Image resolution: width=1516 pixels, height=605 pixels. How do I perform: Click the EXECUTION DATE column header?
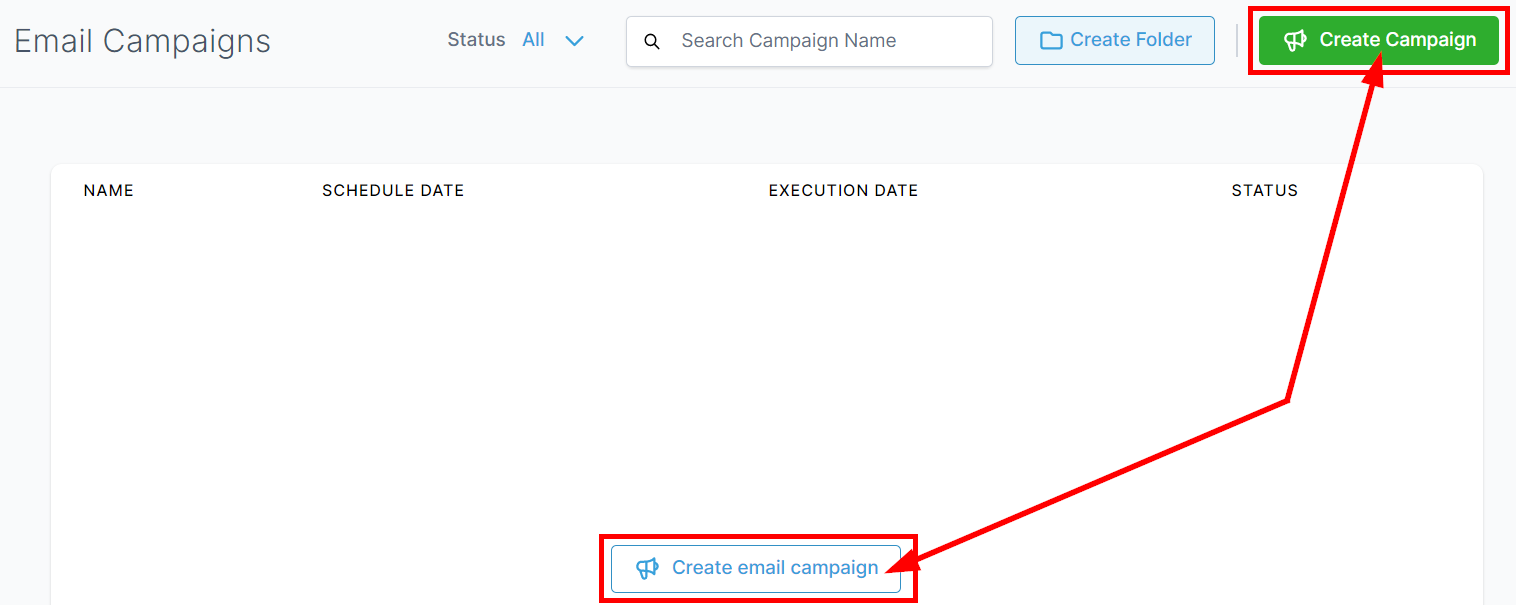(843, 190)
